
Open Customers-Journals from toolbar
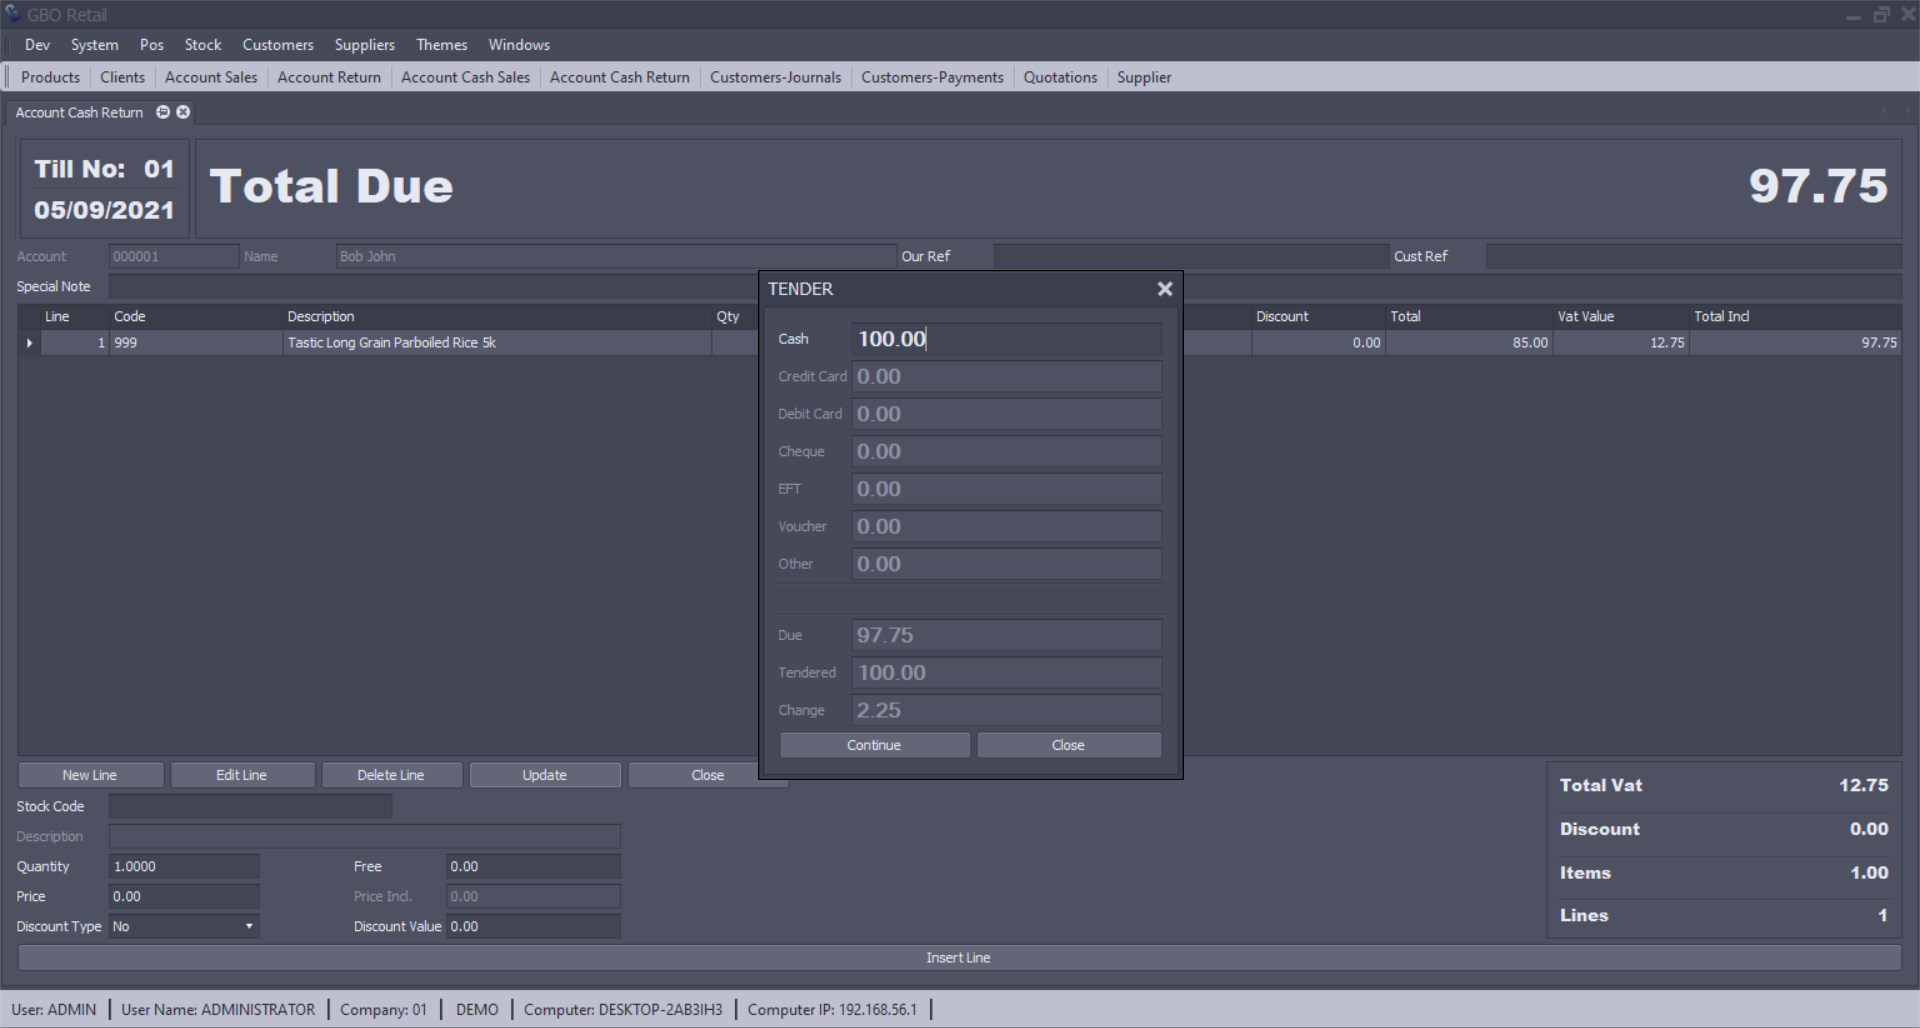(x=775, y=77)
